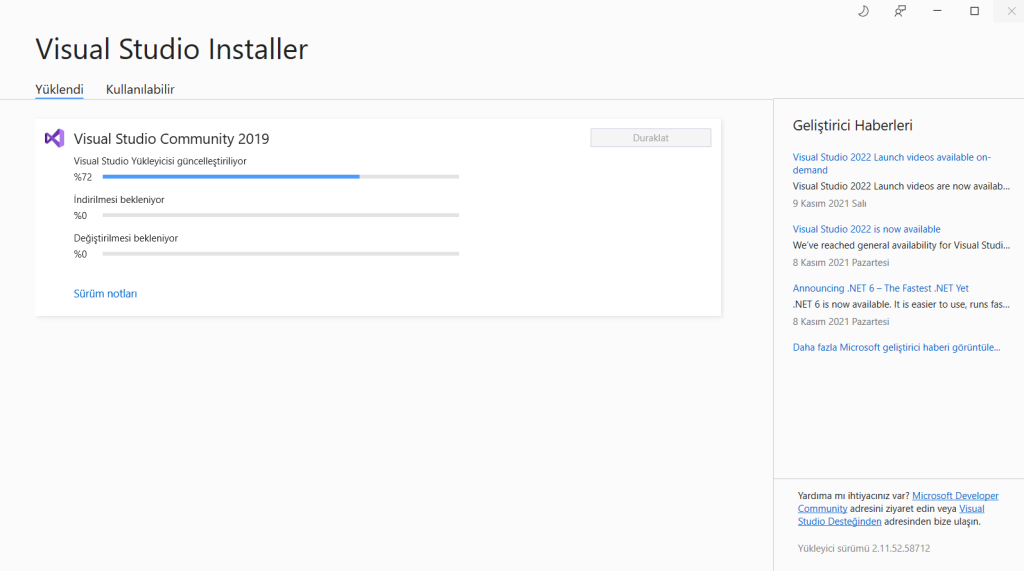Toggle the dark theme moon icon
Screen dimensions: 1024x571
pos(864,11)
